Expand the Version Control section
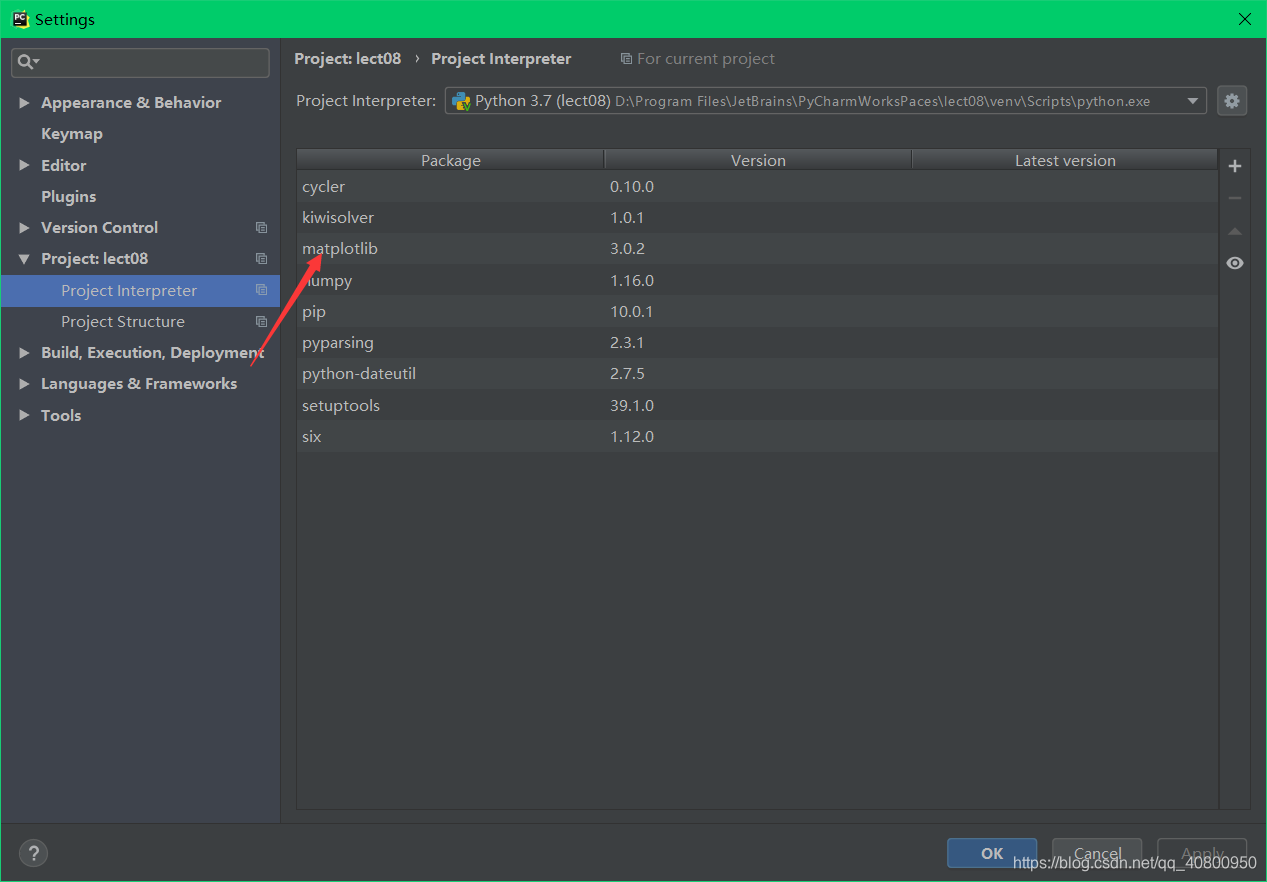The image size is (1267, 882). point(24,227)
